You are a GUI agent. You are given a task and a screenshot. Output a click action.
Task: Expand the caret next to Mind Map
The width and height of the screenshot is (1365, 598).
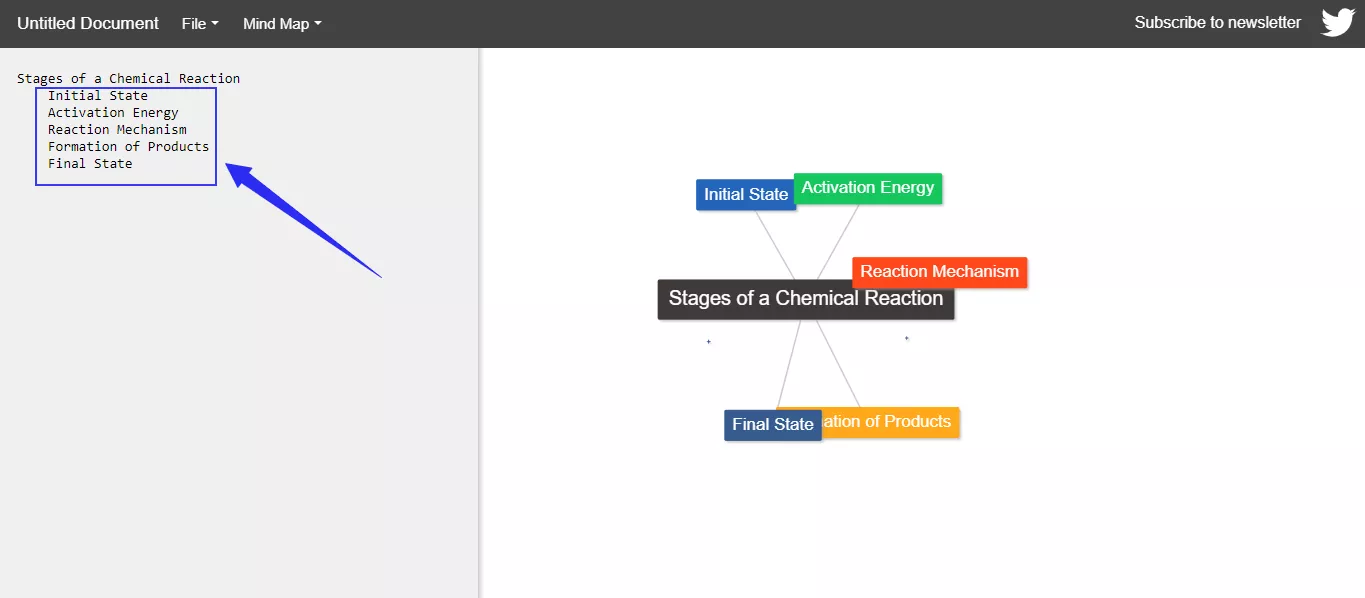pyautogui.click(x=317, y=23)
